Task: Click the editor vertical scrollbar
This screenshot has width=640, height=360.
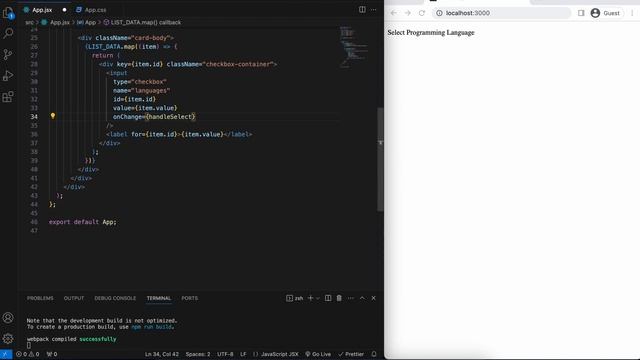Action: [x=380, y=159]
